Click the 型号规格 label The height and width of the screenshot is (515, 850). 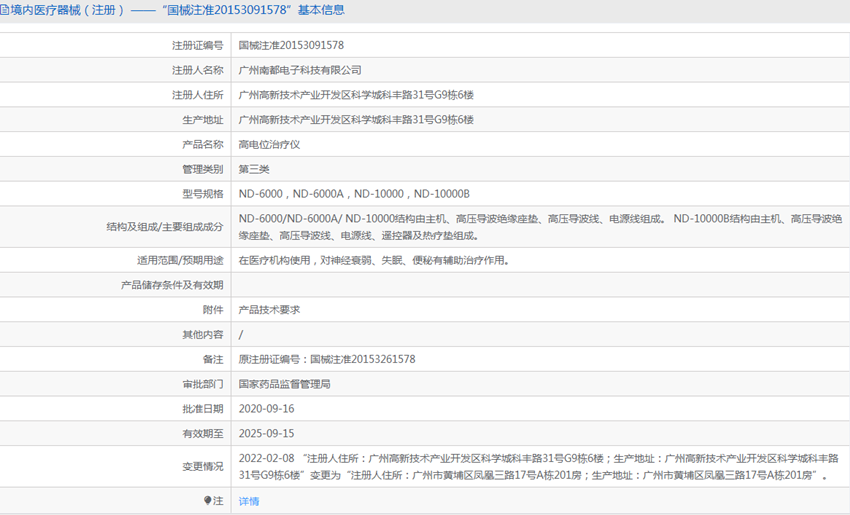pos(203,194)
